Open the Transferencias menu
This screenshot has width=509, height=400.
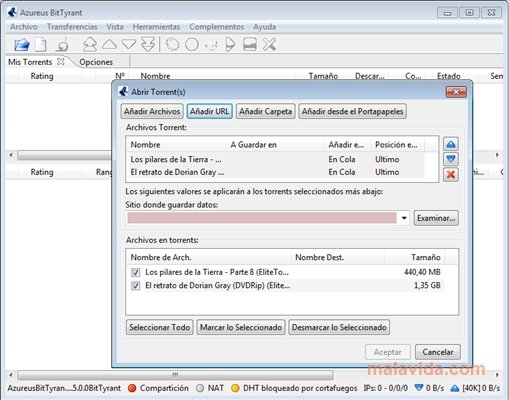(72, 27)
